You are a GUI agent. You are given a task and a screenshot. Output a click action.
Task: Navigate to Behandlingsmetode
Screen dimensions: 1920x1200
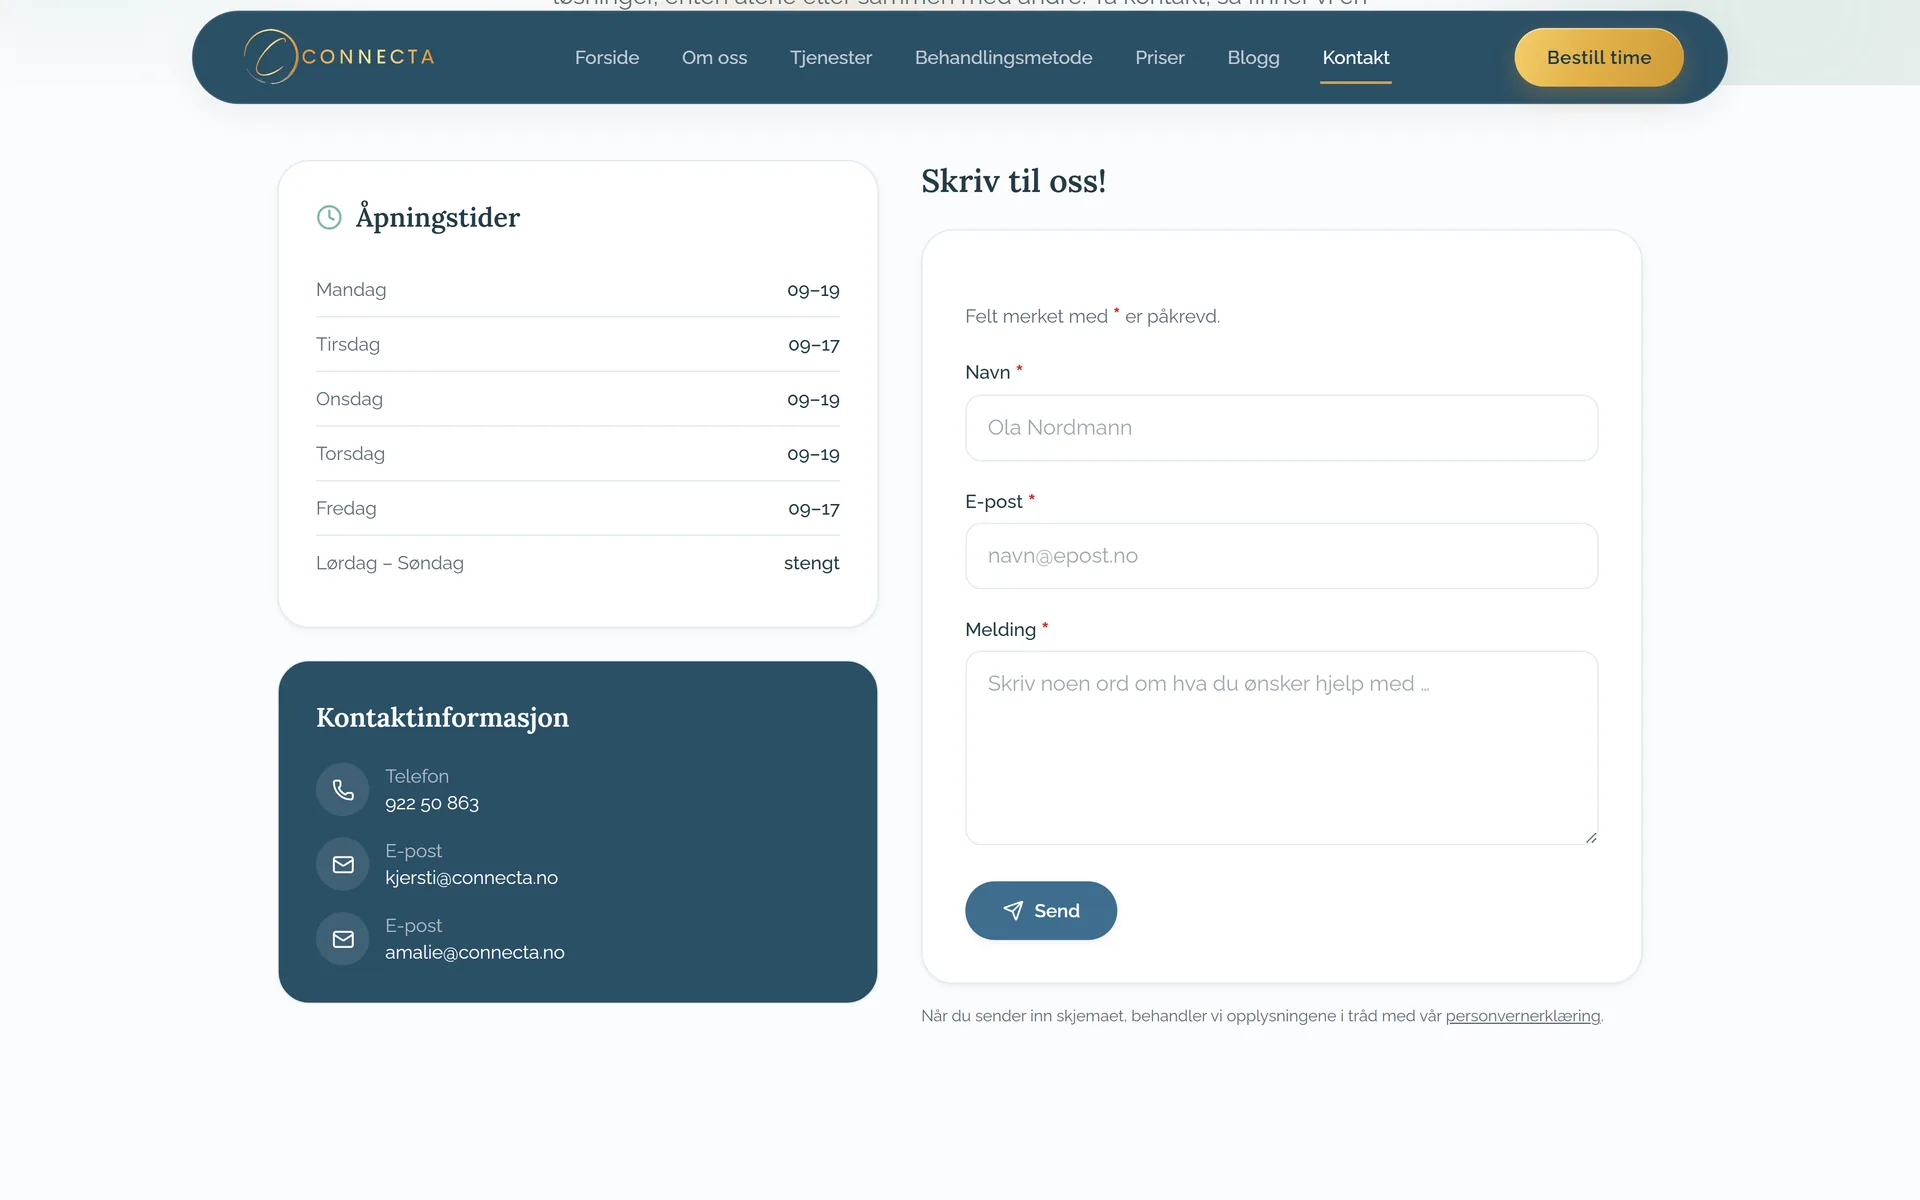[1003, 57]
